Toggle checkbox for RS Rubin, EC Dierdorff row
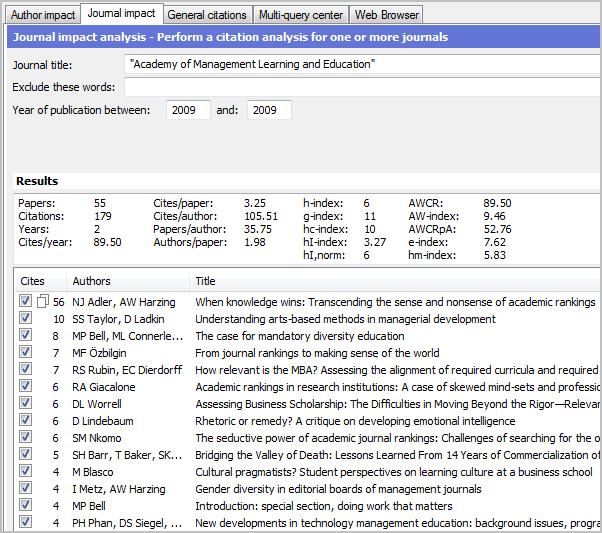This screenshot has height=533, width=602. coord(25,369)
